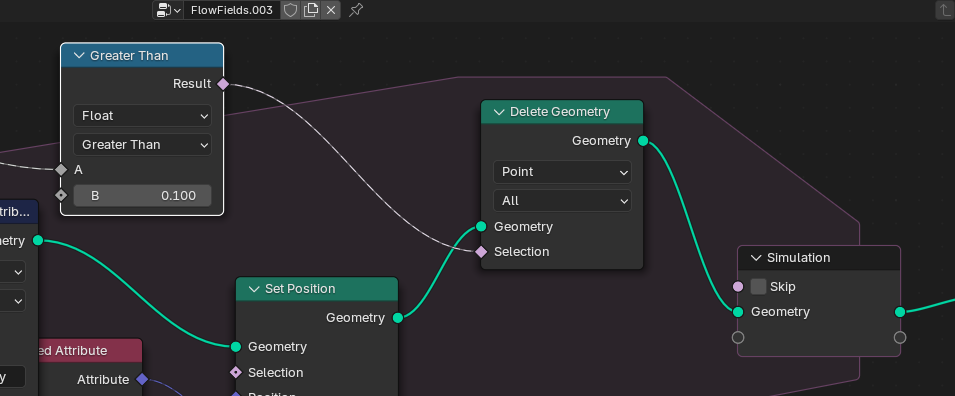Click the 'Result' label on Greater Than
The height and width of the screenshot is (396, 955).
pos(192,84)
